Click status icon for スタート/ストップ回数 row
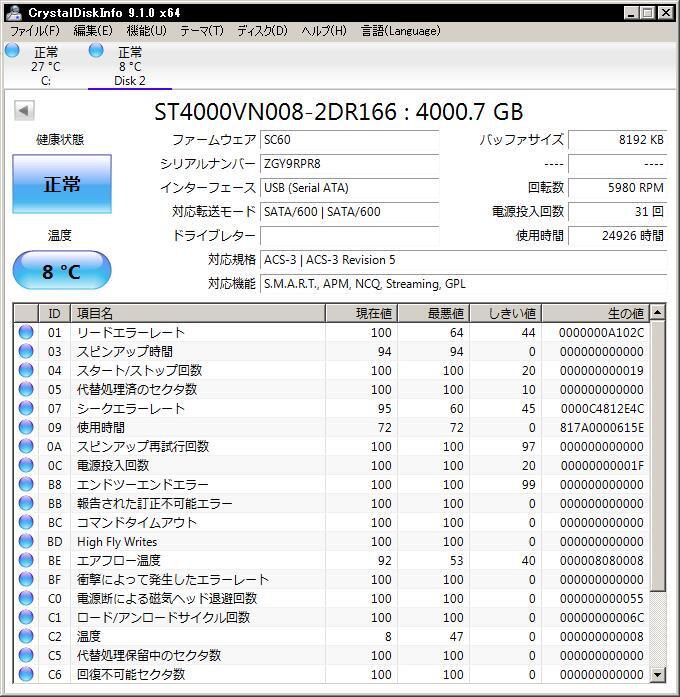Viewport: 680px width, 697px height. [26, 370]
